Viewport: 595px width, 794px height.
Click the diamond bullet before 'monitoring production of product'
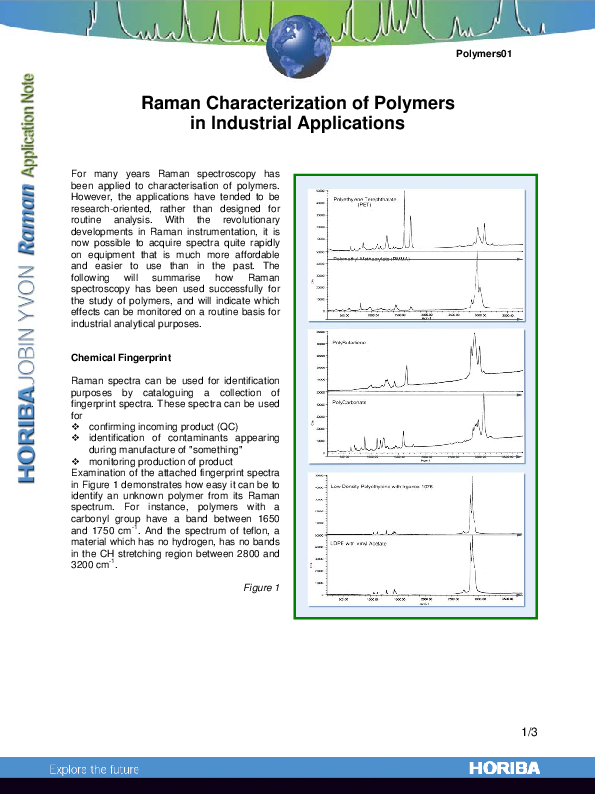[75, 461]
